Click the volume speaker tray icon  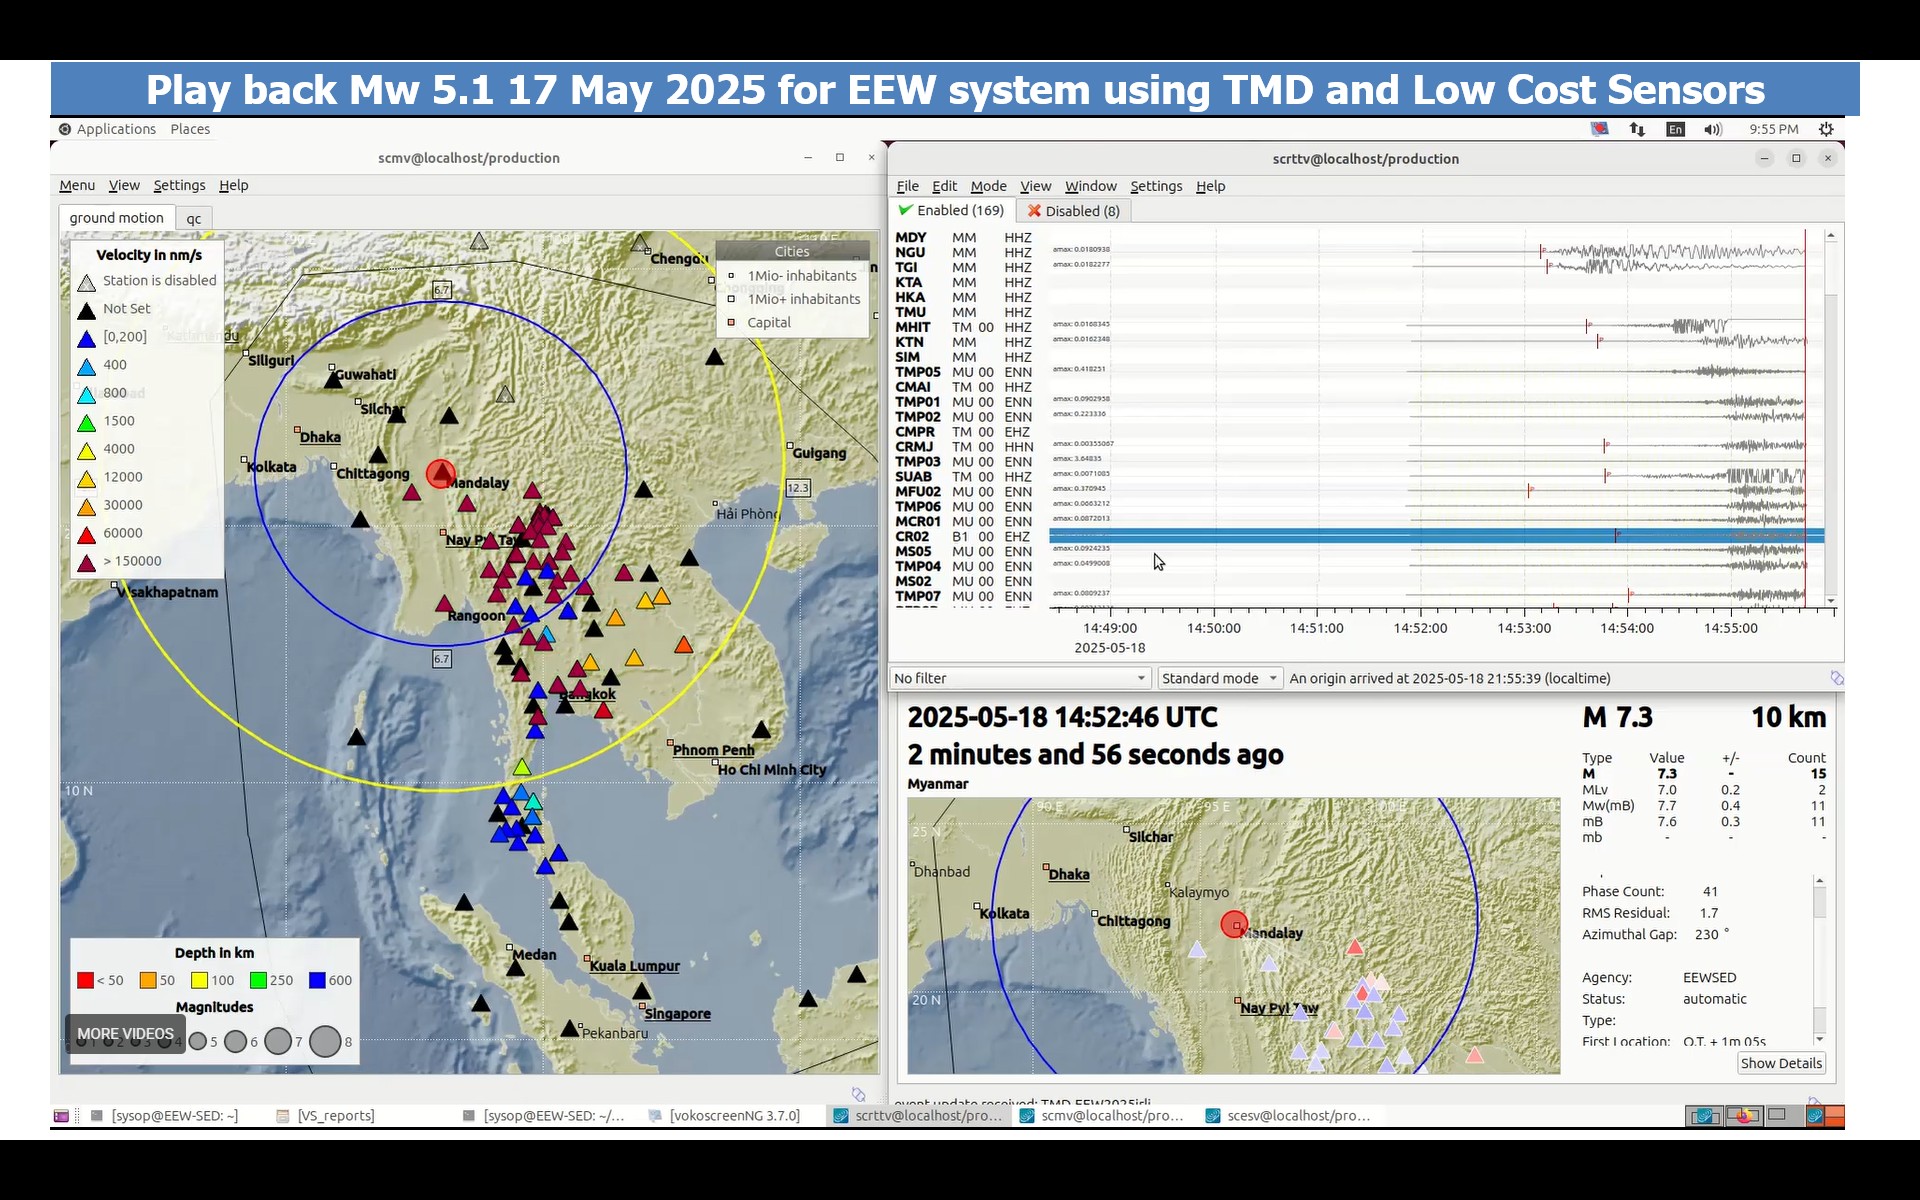coord(1713,129)
